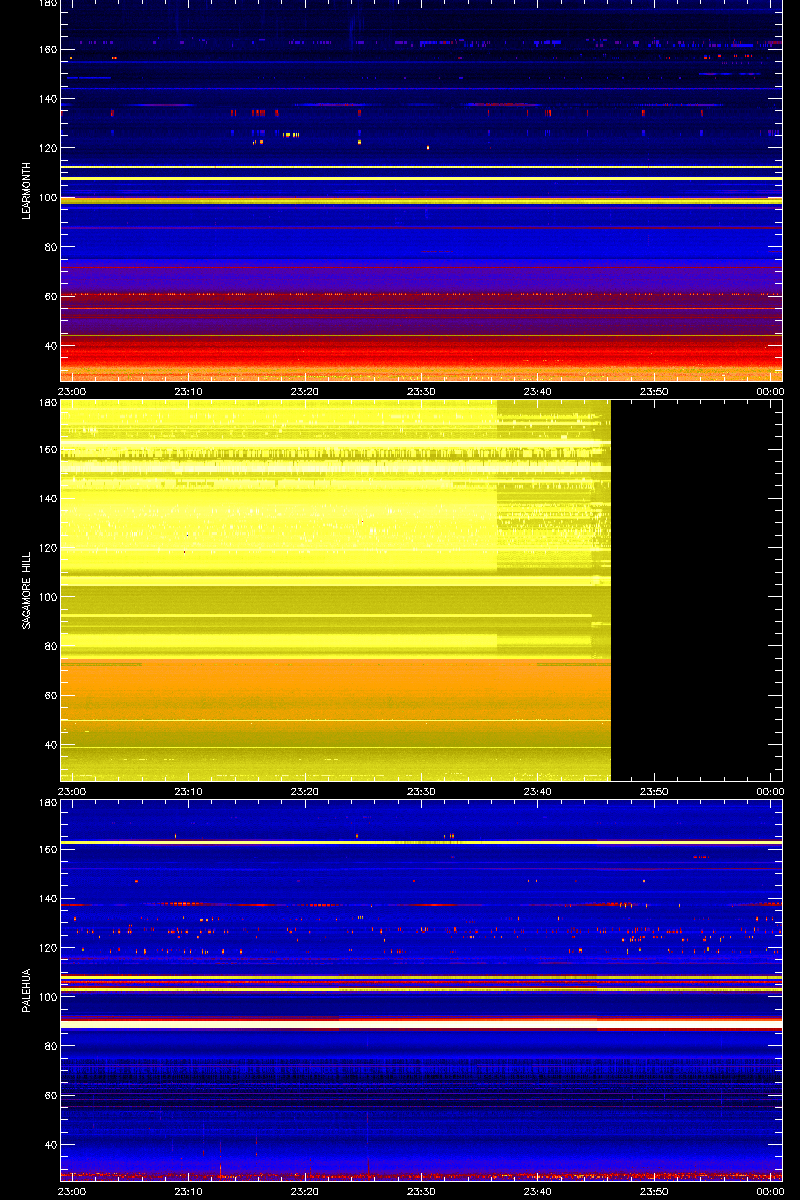
Task: Pick the 23:00 tick under Sagamore Hill spectrogram
Action: coord(73,792)
